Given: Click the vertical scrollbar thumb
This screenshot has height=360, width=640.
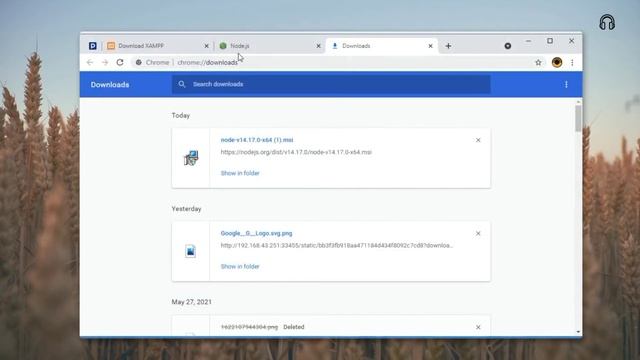Looking at the screenshot, I should tap(578, 118).
